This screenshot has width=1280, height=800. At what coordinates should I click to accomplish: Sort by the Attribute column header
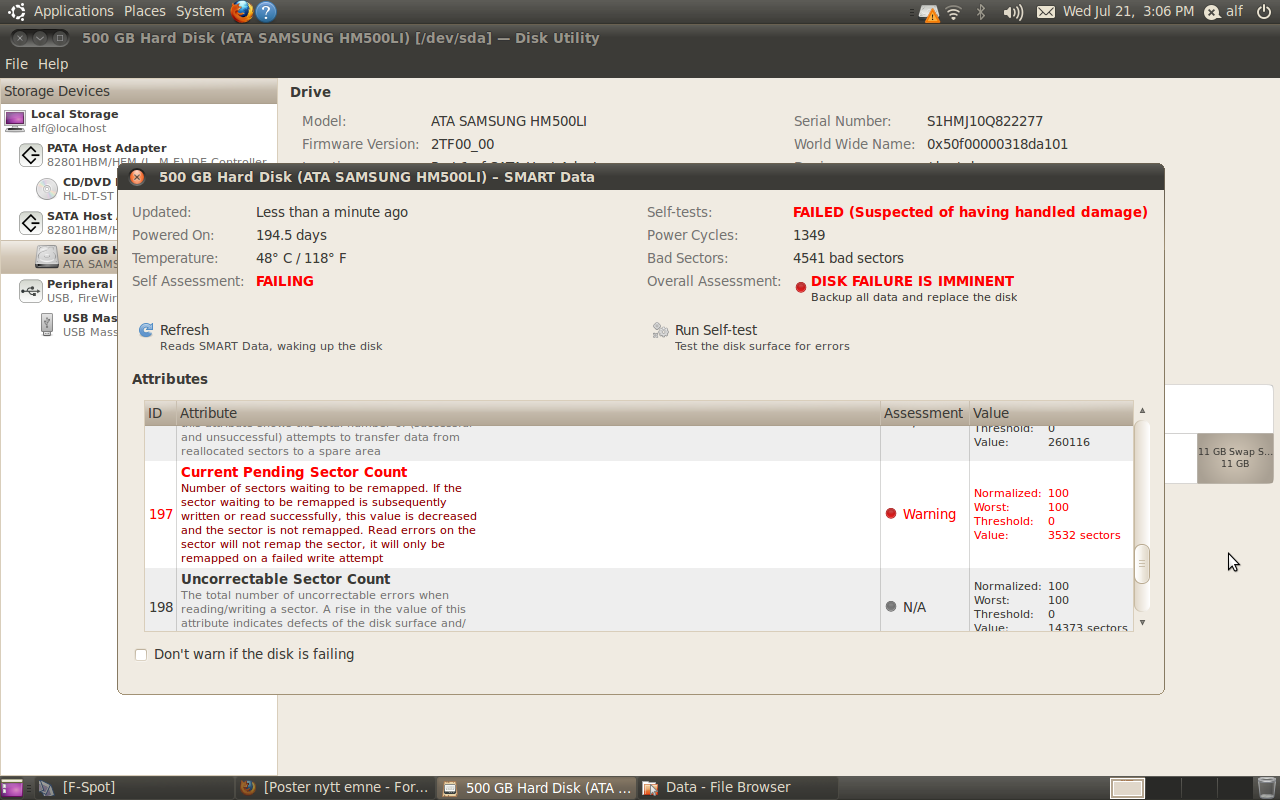point(528,413)
